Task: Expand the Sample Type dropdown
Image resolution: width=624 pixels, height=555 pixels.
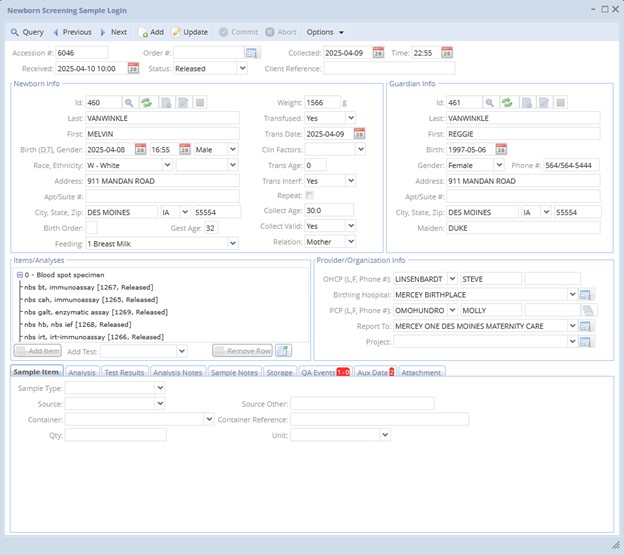Action: click(160, 388)
